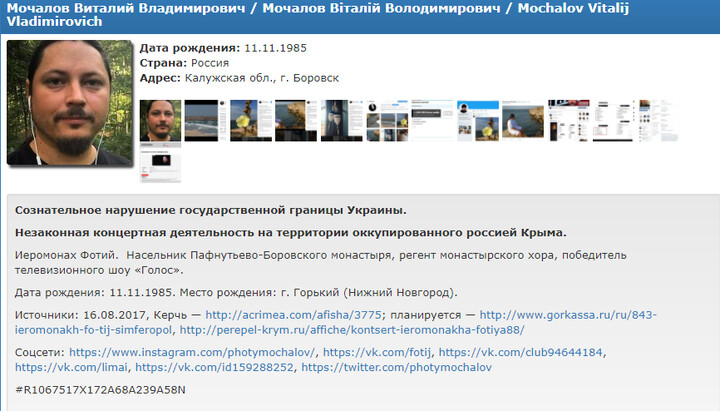720x411 pixels.
Task: Open the dark-header webpage screenshot thumbnail
Action: 568,120
